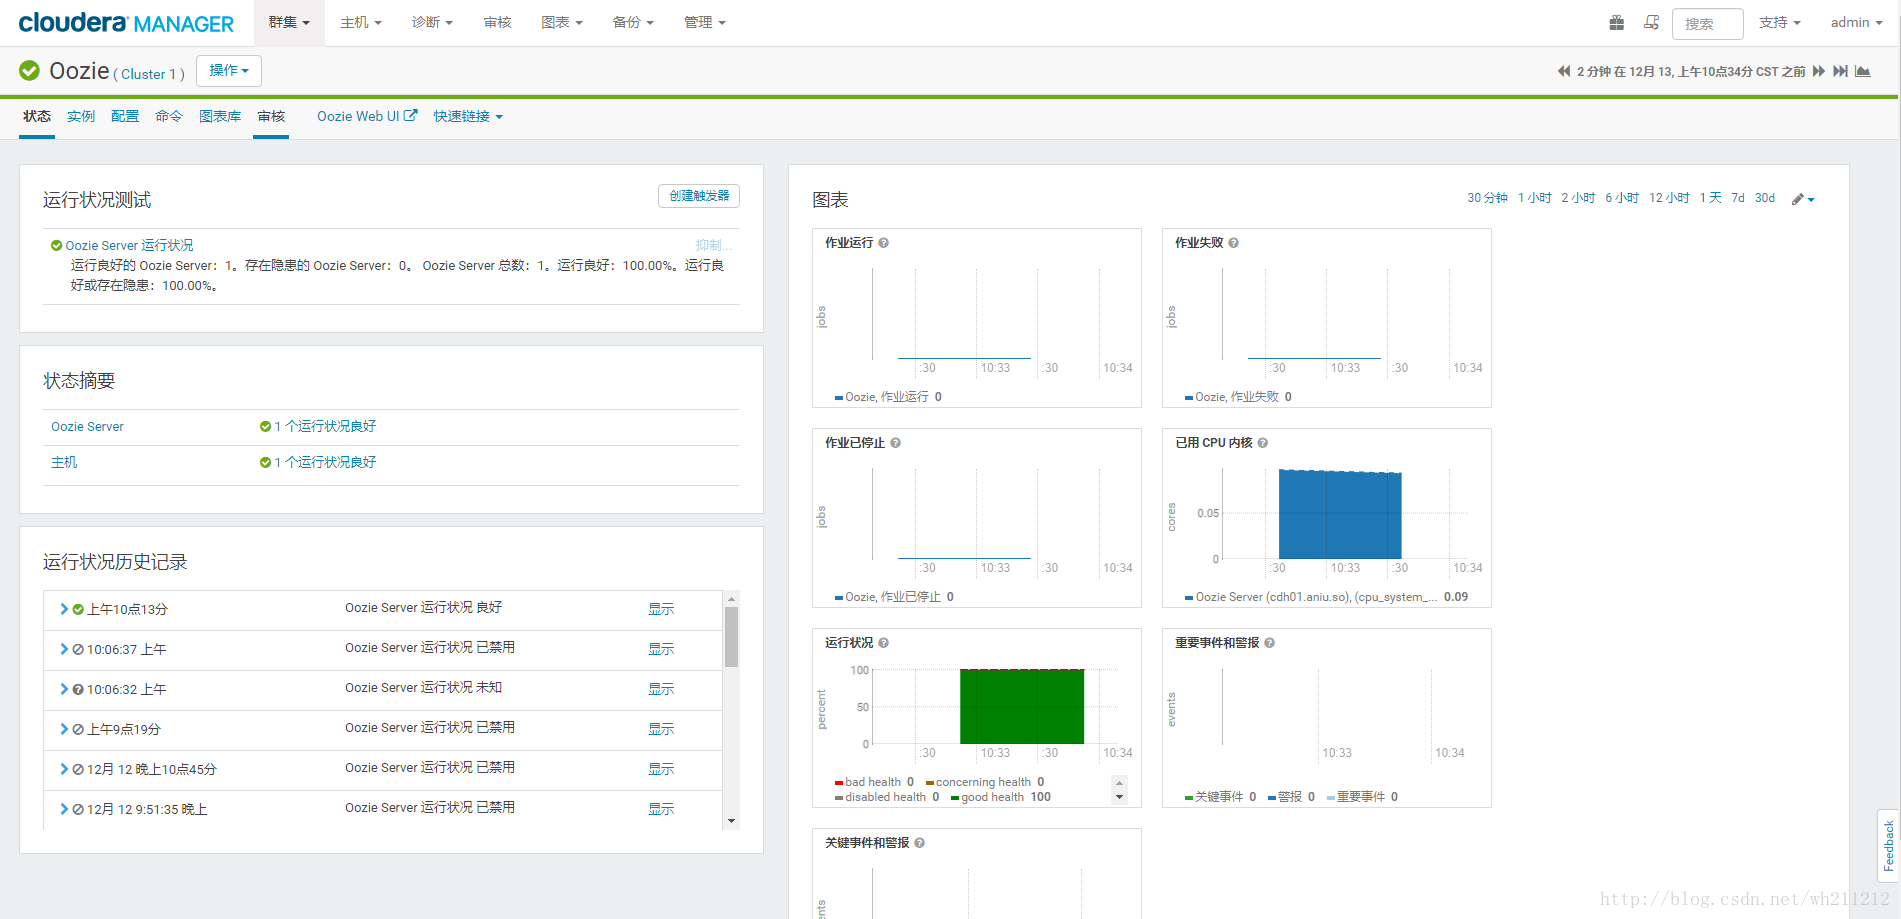
Task: Set chart range to 1 小时
Action: point(1534,198)
